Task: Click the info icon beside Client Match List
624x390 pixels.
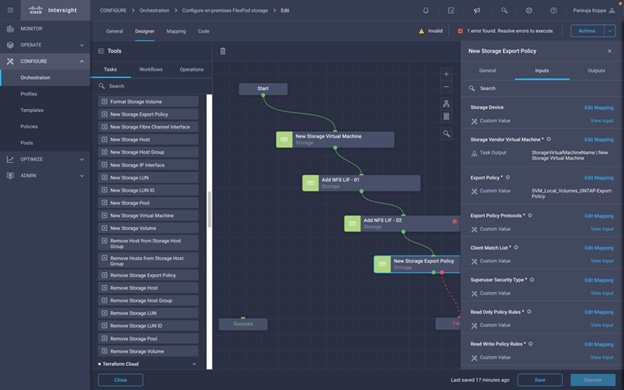Action: [x=516, y=248]
